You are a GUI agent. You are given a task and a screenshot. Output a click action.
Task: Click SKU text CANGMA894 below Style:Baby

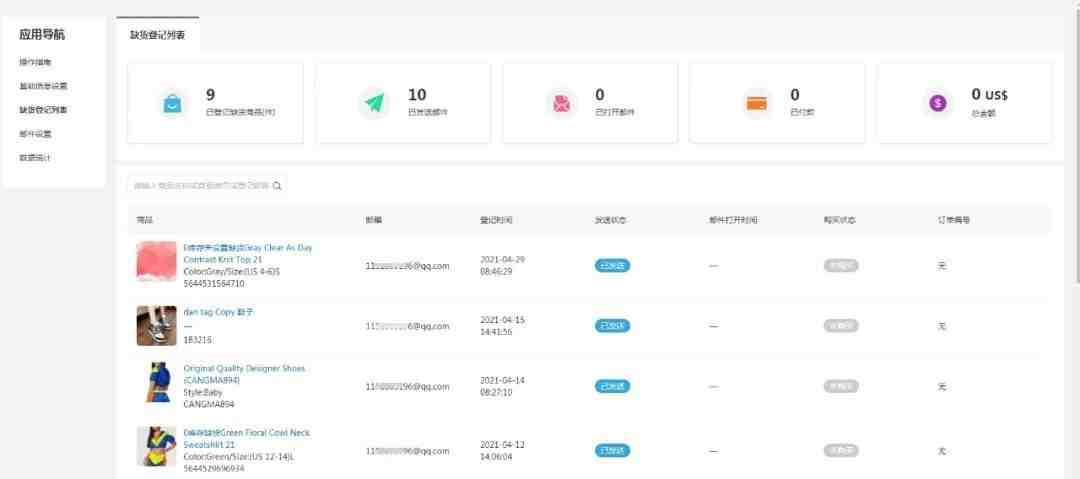pyautogui.click(x=207, y=405)
